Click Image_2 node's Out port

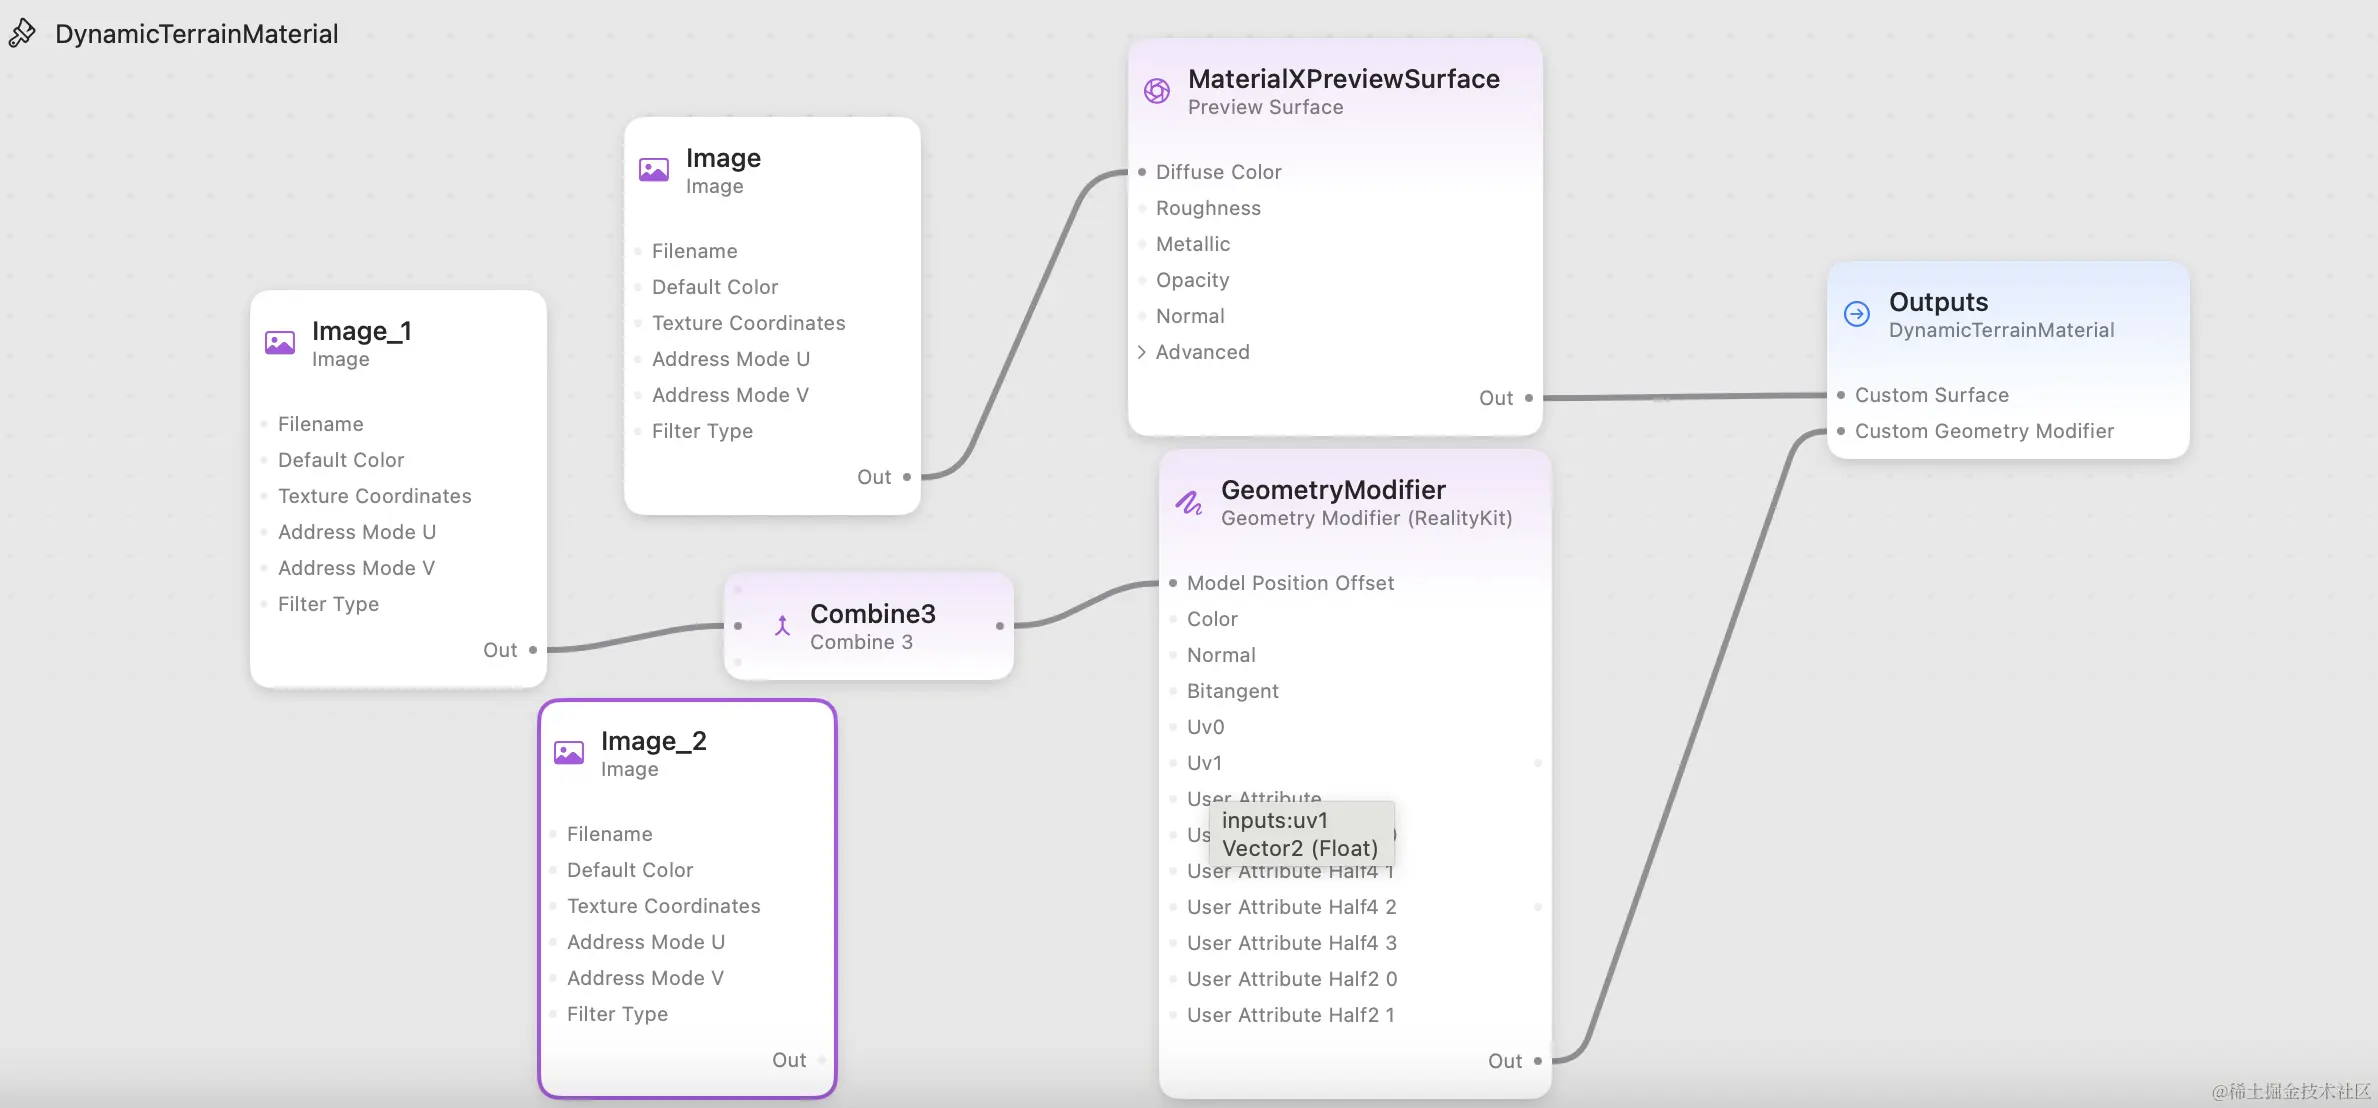click(x=821, y=1060)
